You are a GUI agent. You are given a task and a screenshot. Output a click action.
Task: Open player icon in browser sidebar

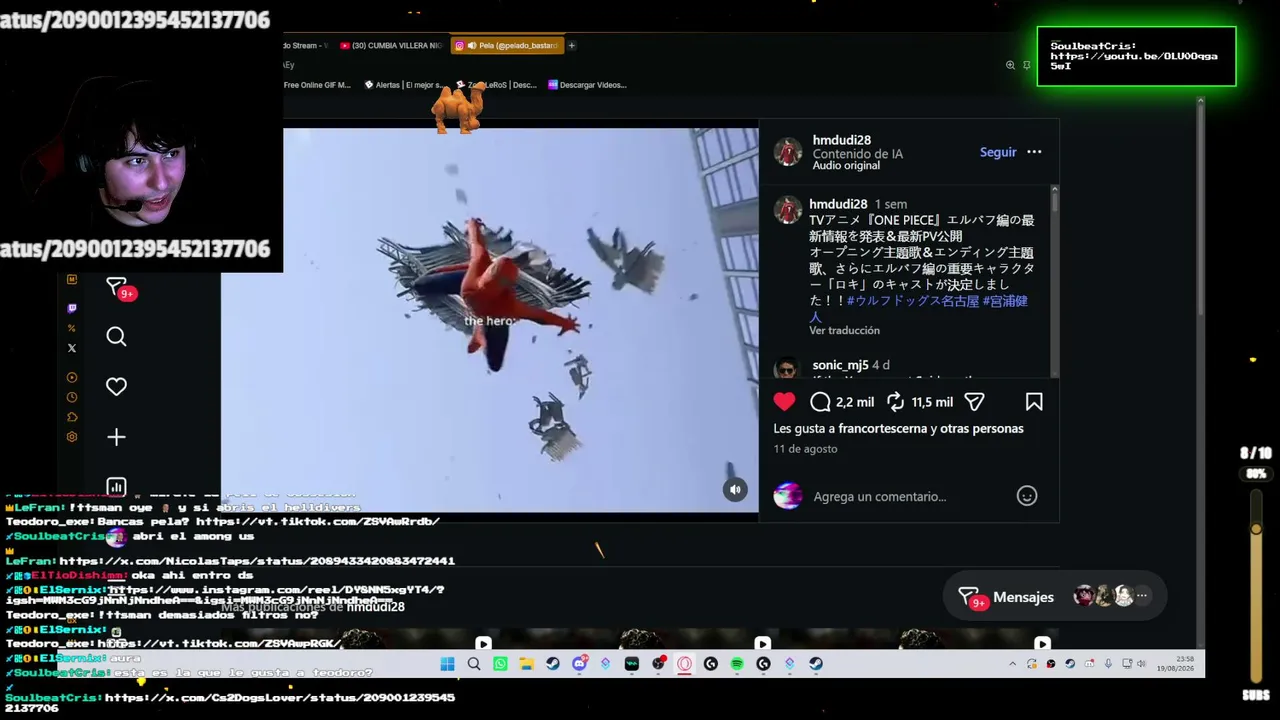[x=71, y=378]
